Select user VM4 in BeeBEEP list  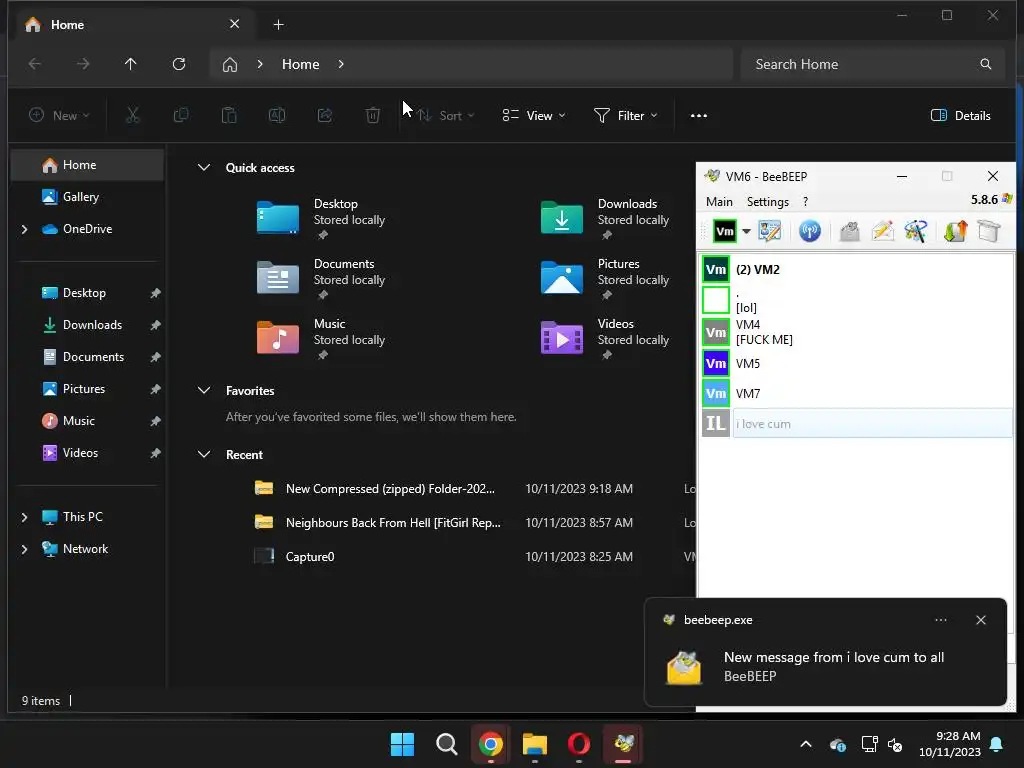pyautogui.click(x=857, y=332)
